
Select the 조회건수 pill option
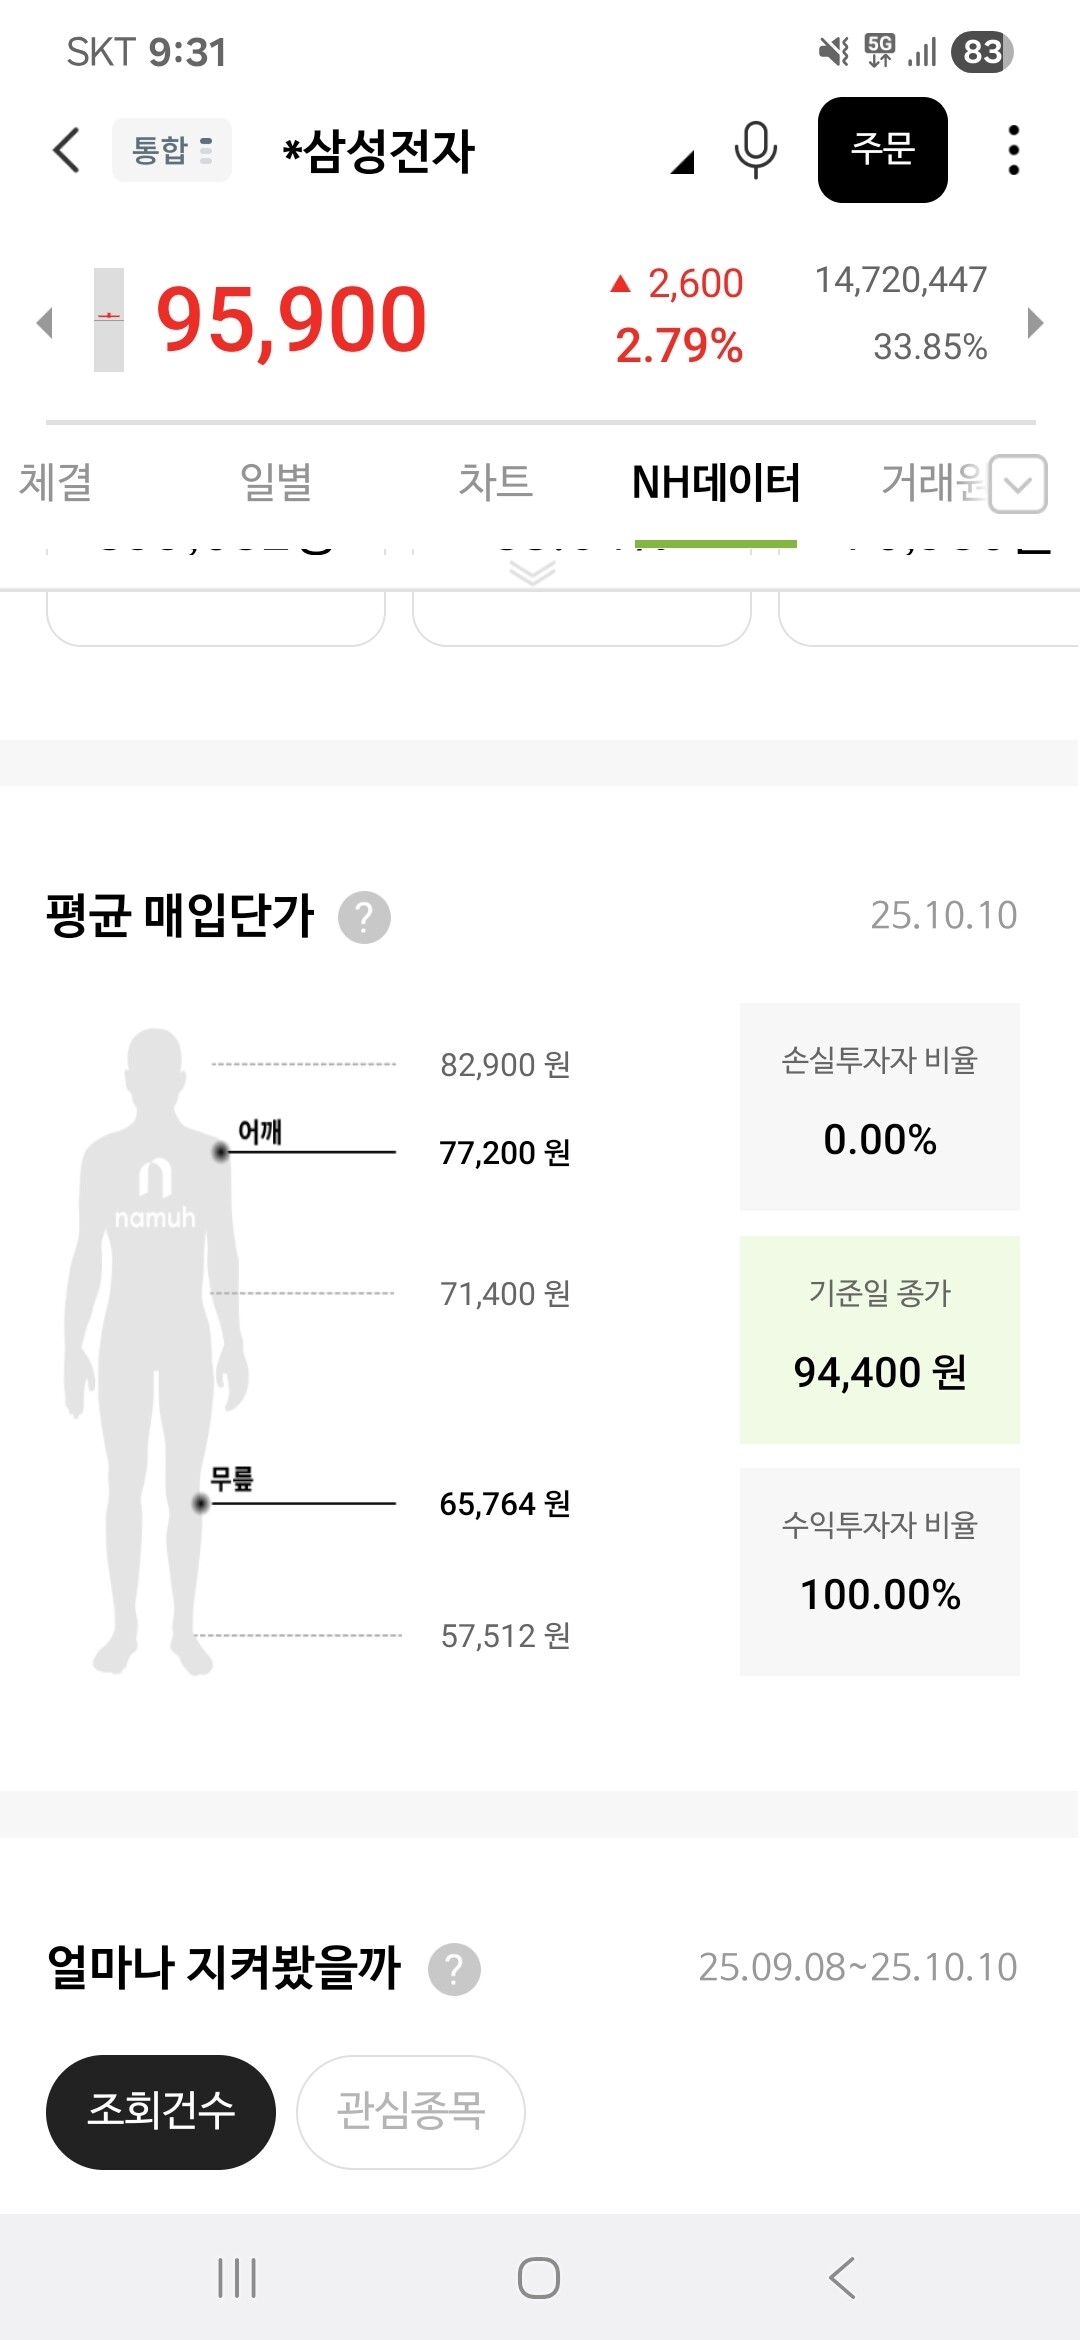[x=161, y=2111]
